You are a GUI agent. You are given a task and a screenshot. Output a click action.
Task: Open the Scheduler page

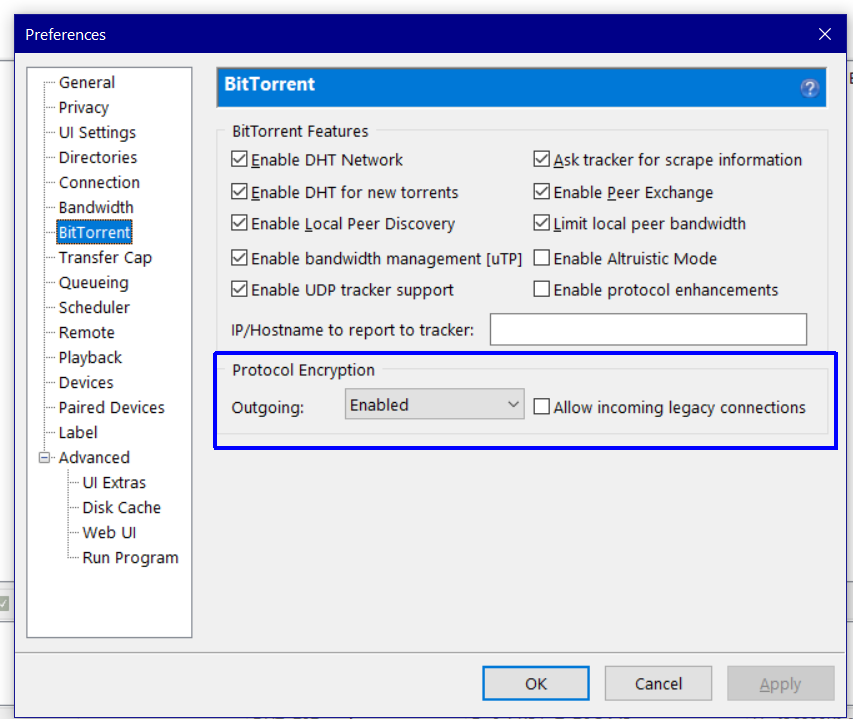pyautogui.click(x=94, y=308)
